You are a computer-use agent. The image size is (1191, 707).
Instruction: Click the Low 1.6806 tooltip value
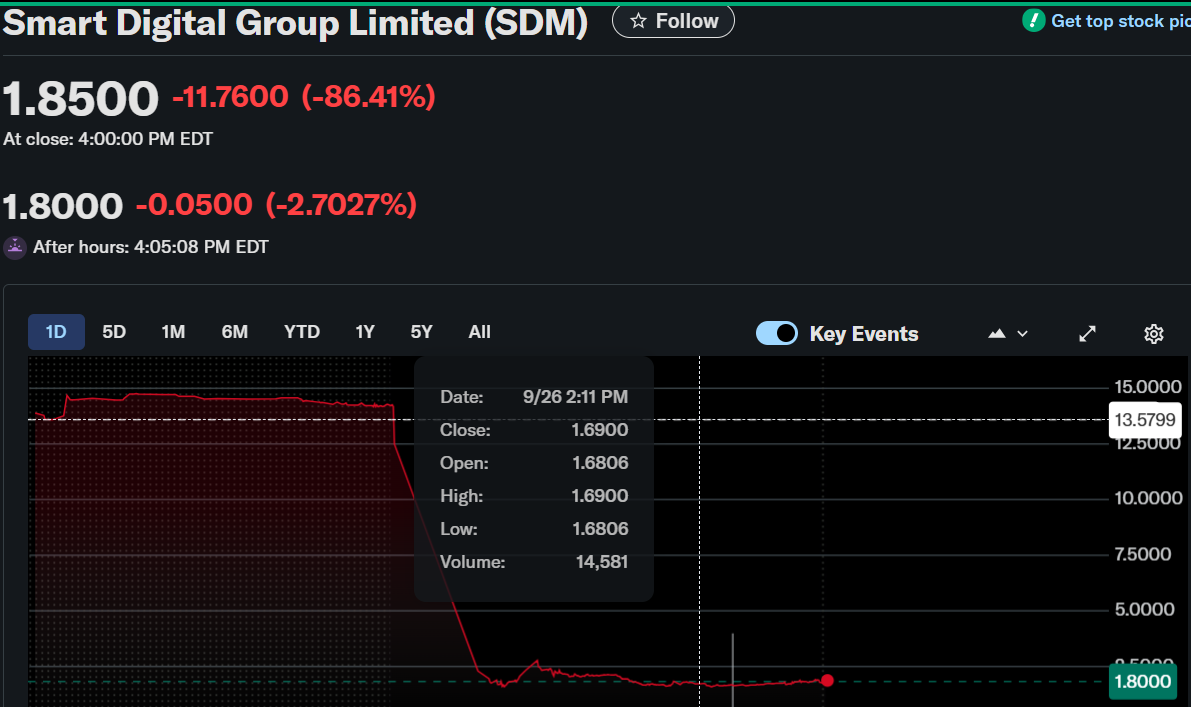[600, 529]
